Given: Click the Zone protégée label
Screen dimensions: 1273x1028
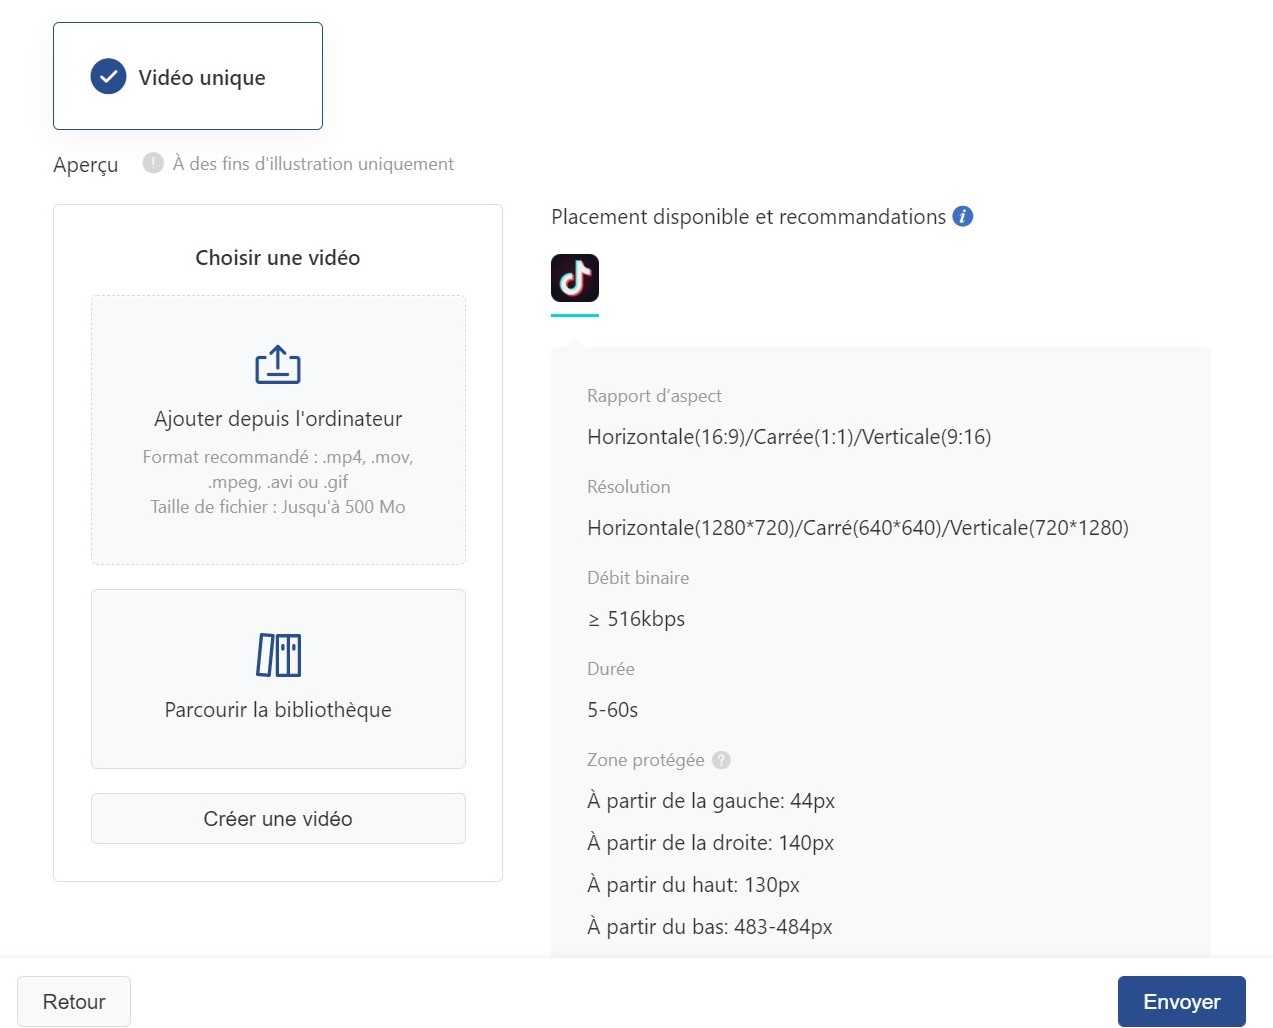Looking at the screenshot, I should click(x=646, y=760).
